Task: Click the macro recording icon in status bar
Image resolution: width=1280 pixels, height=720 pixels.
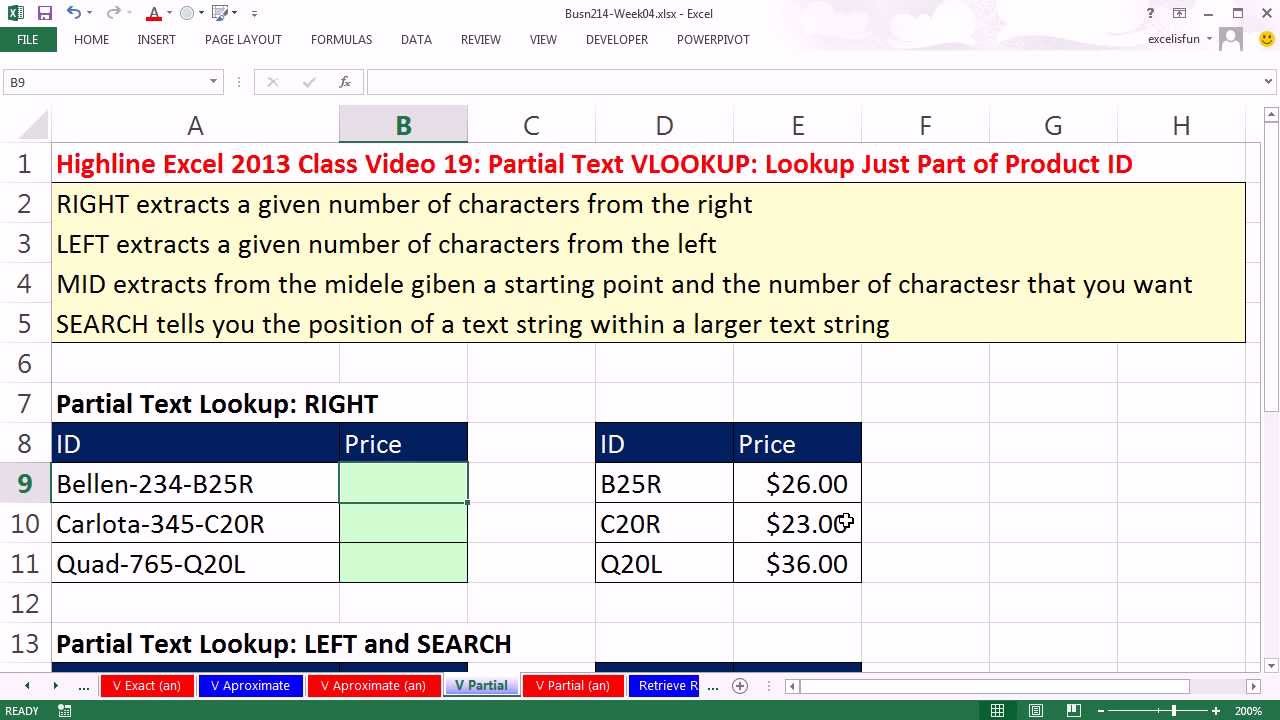Action: (65, 711)
